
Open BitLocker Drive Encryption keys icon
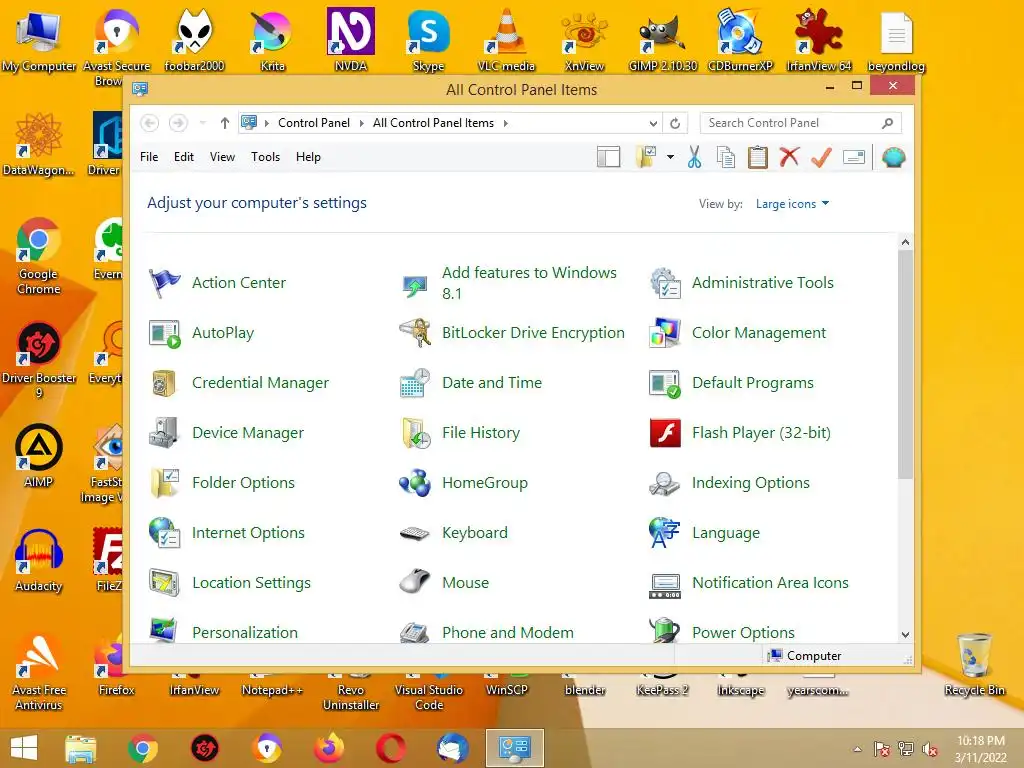point(415,333)
